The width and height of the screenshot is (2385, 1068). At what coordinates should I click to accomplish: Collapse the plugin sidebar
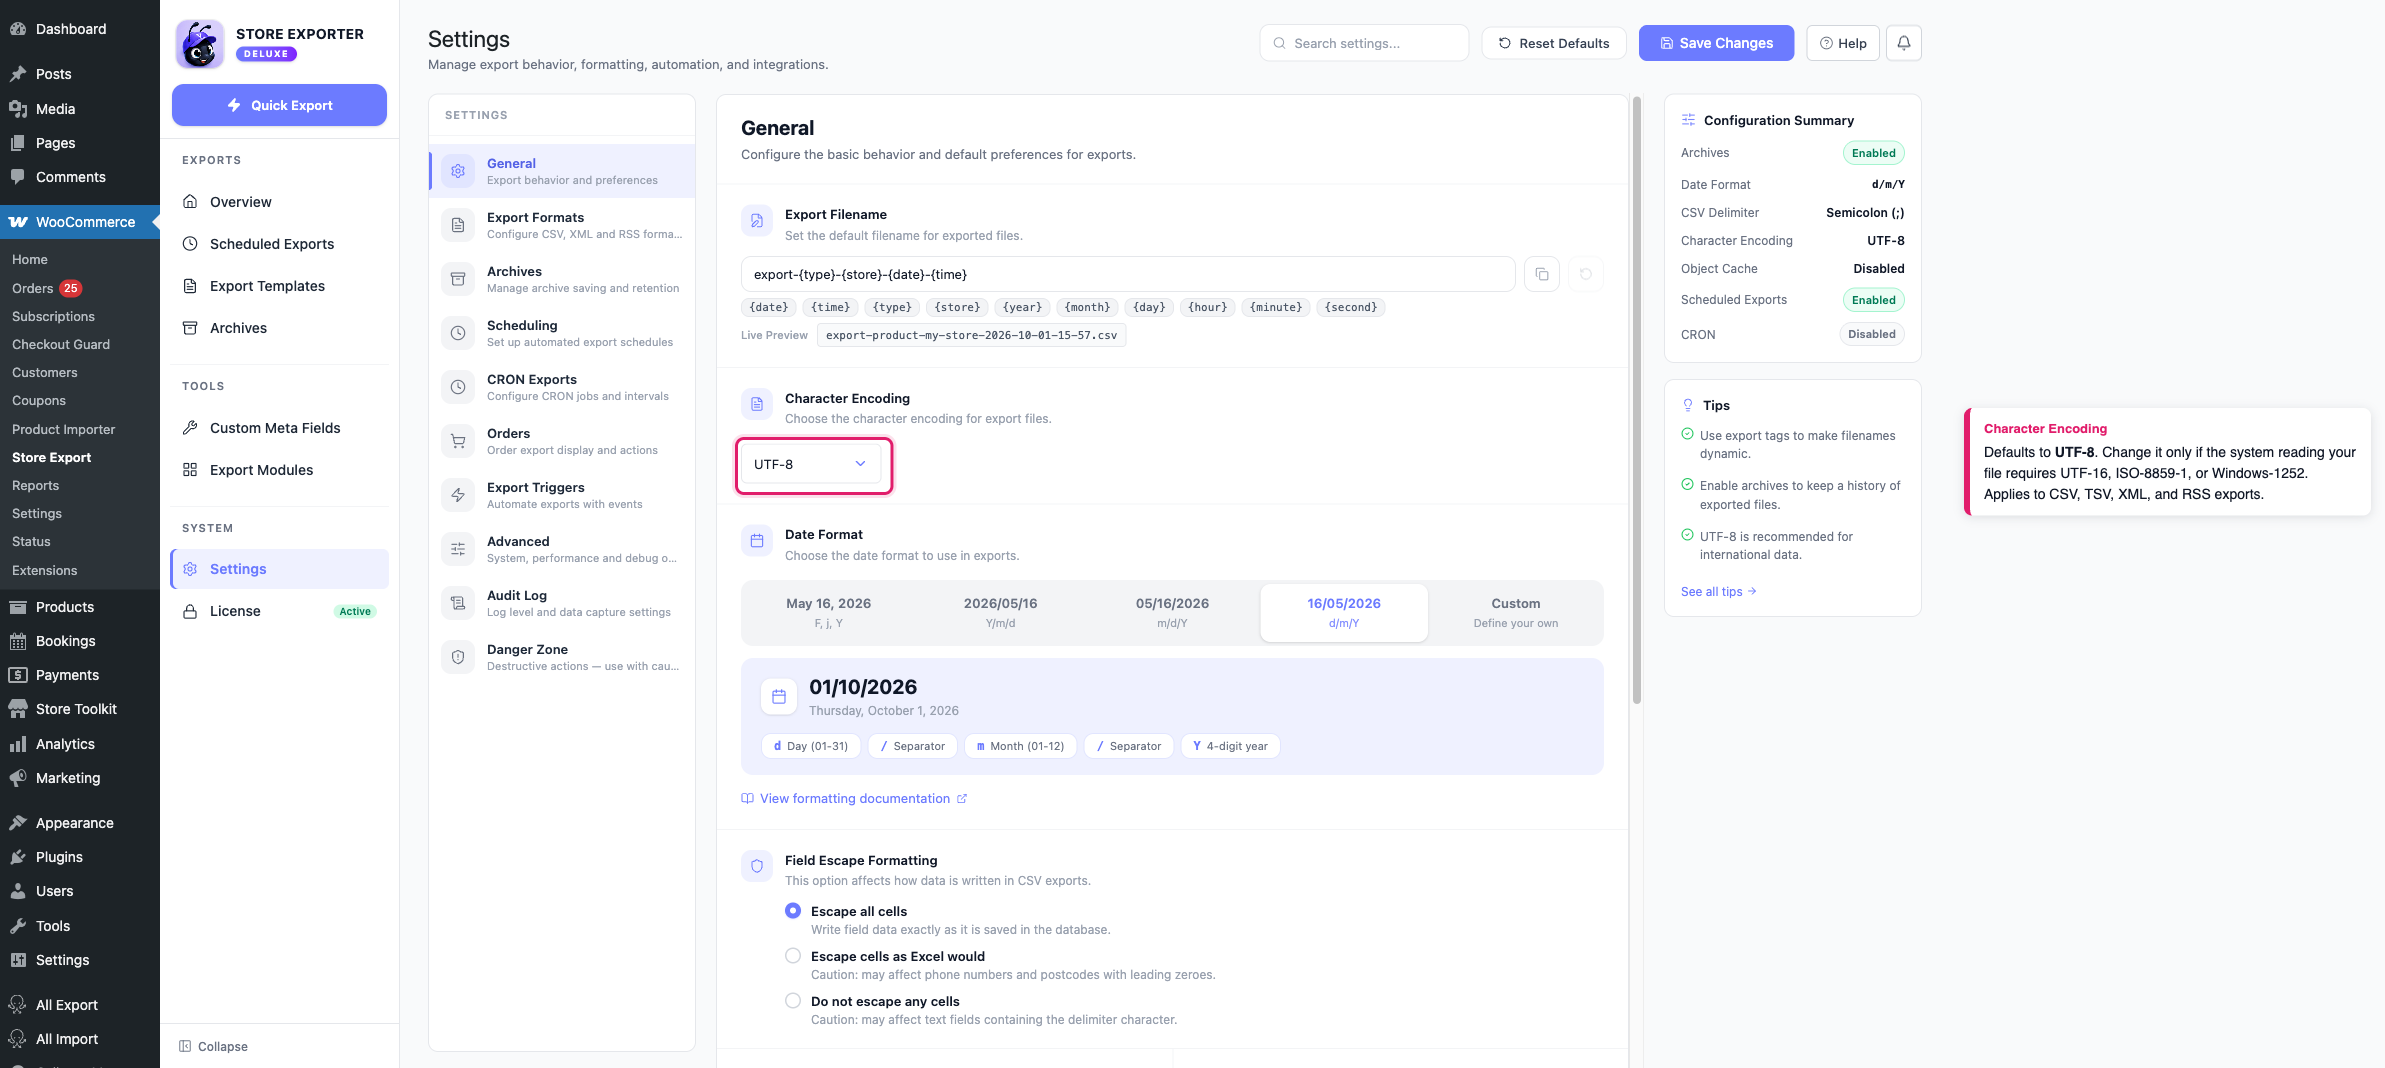[214, 1046]
